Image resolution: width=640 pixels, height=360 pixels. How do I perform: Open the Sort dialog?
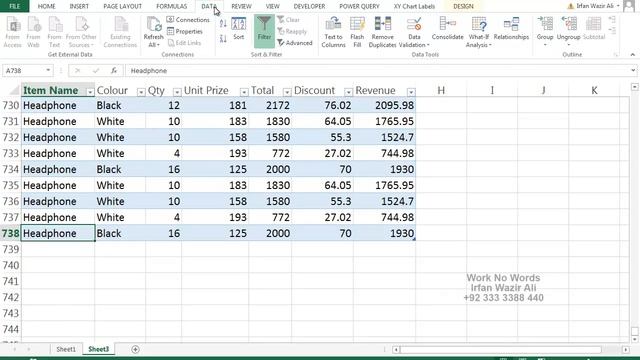pos(239,29)
